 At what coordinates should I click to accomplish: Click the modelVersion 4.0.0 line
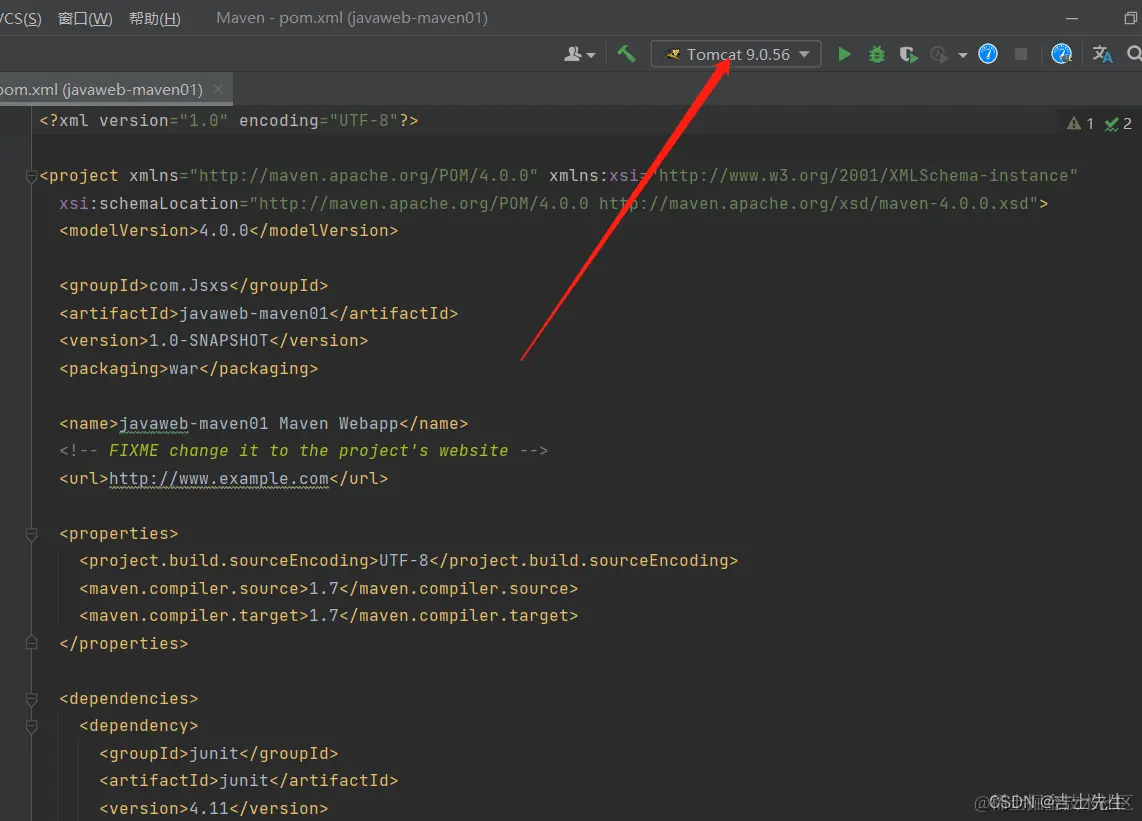pyautogui.click(x=229, y=231)
